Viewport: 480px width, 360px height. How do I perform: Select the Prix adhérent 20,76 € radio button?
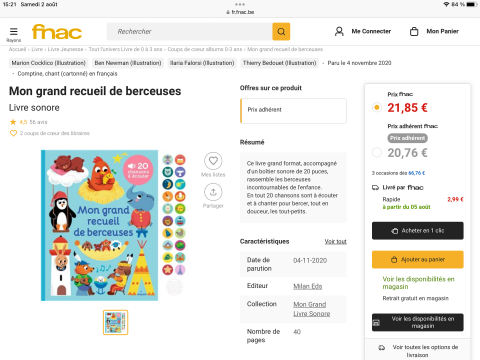click(x=377, y=152)
